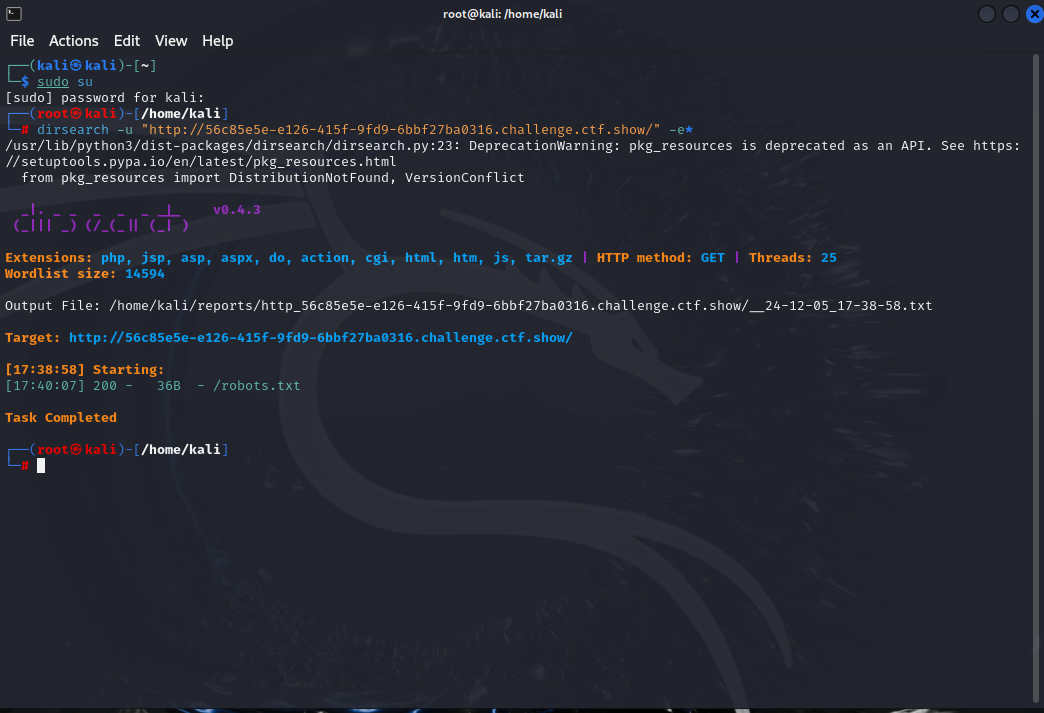Expand the View menu

pos(171,41)
